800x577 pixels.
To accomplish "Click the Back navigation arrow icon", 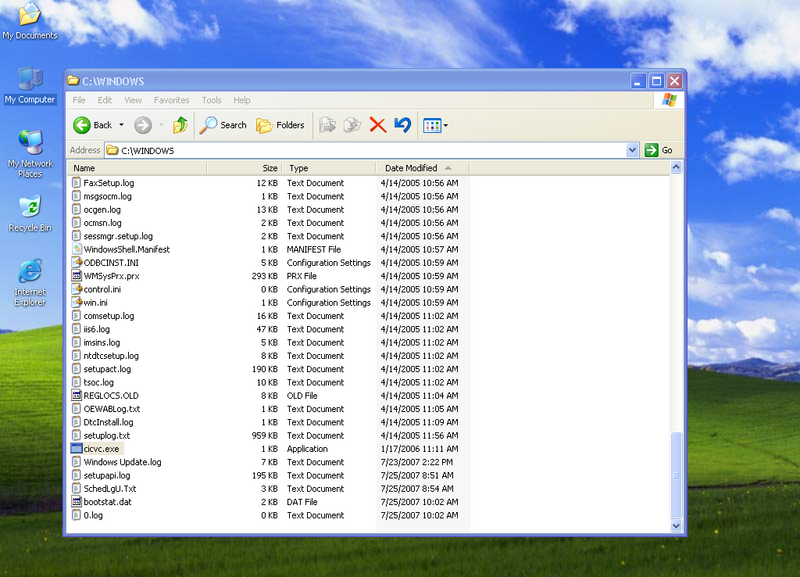I will click(82, 125).
